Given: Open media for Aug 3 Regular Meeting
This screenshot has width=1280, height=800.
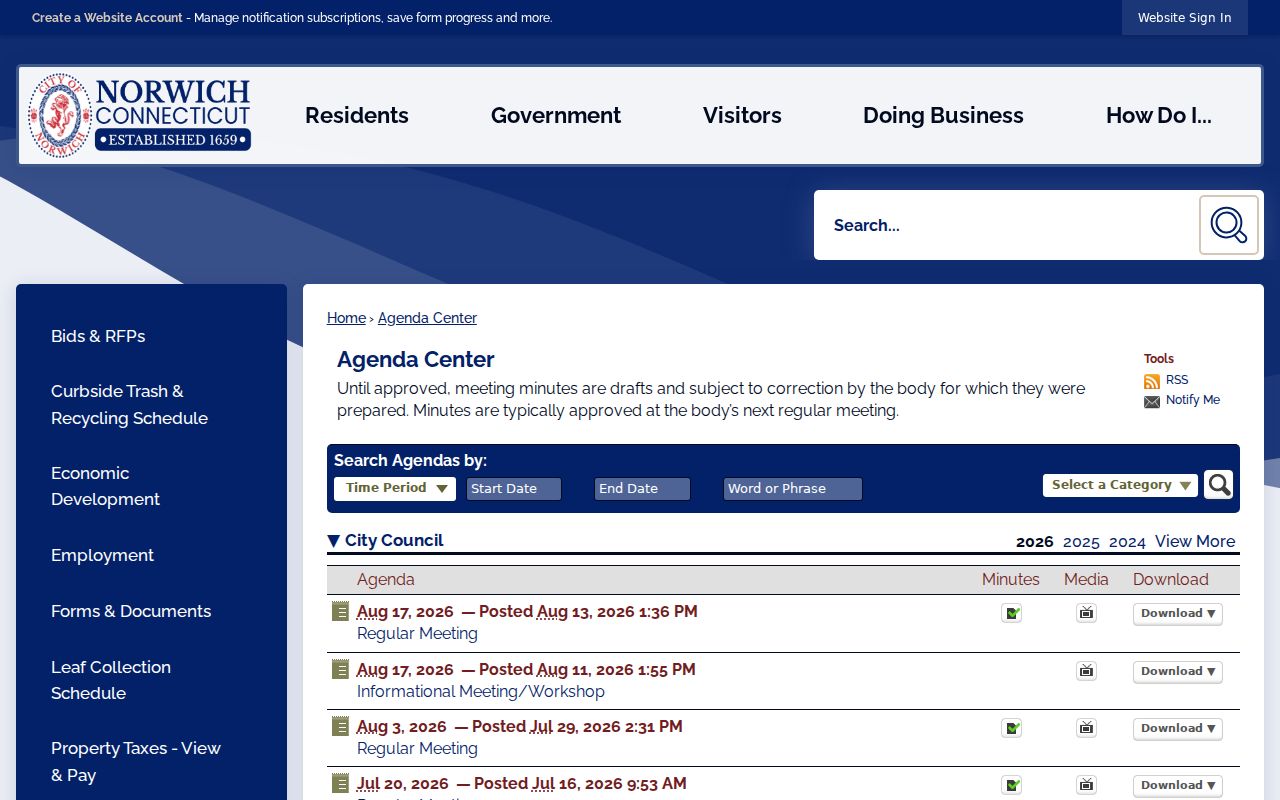Looking at the screenshot, I should tap(1086, 728).
